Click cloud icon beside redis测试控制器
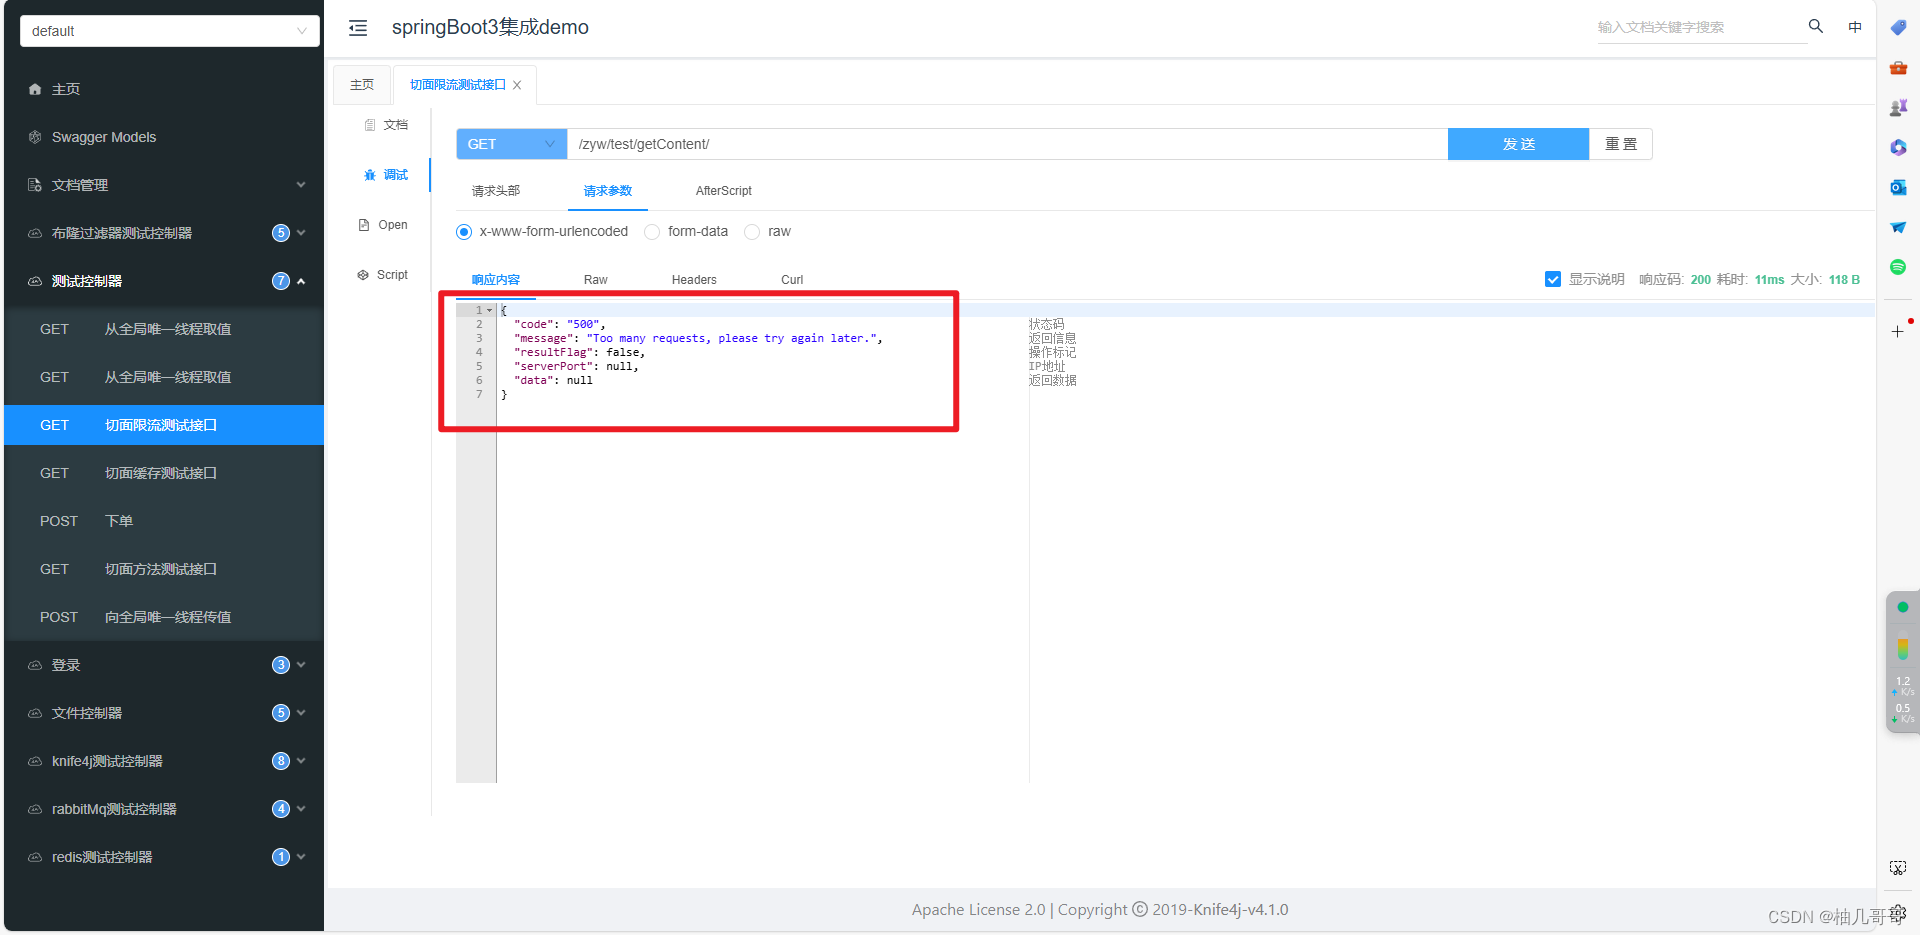Image resolution: width=1920 pixels, height=935 pixels. tap(35, 857)
